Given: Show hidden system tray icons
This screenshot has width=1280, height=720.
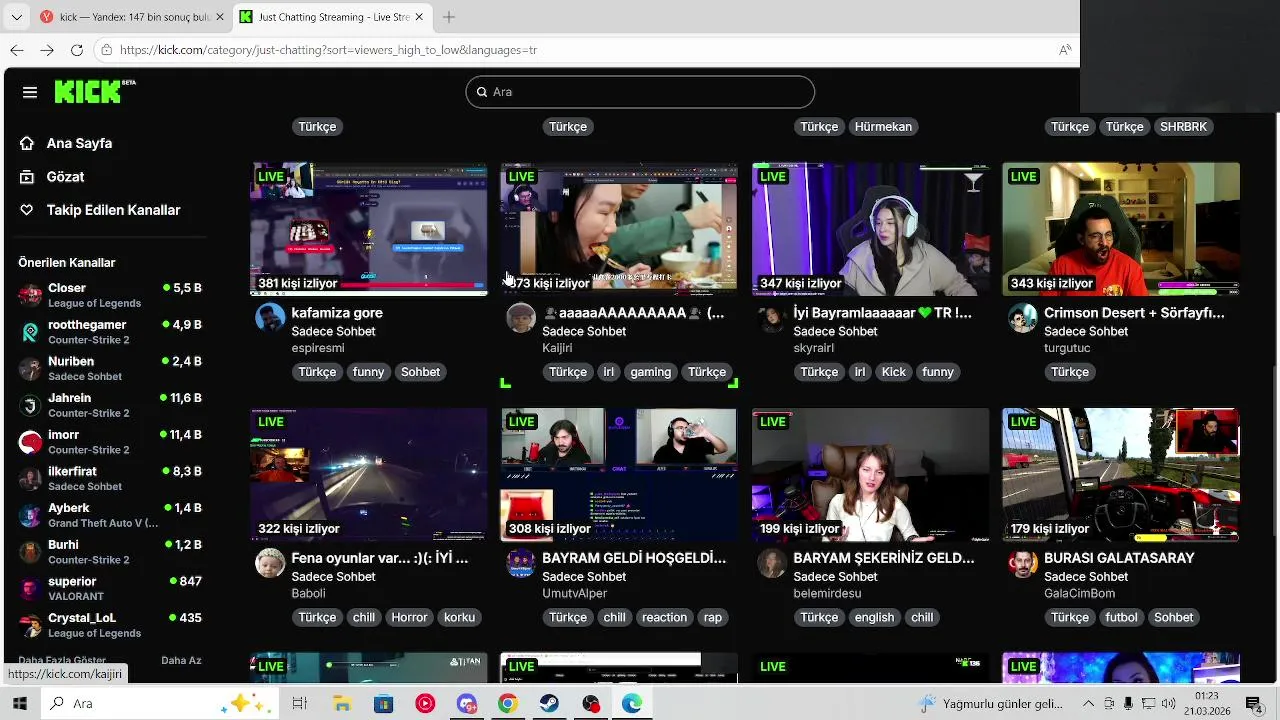Looking at the screenshot, I should coord(1086,704).
